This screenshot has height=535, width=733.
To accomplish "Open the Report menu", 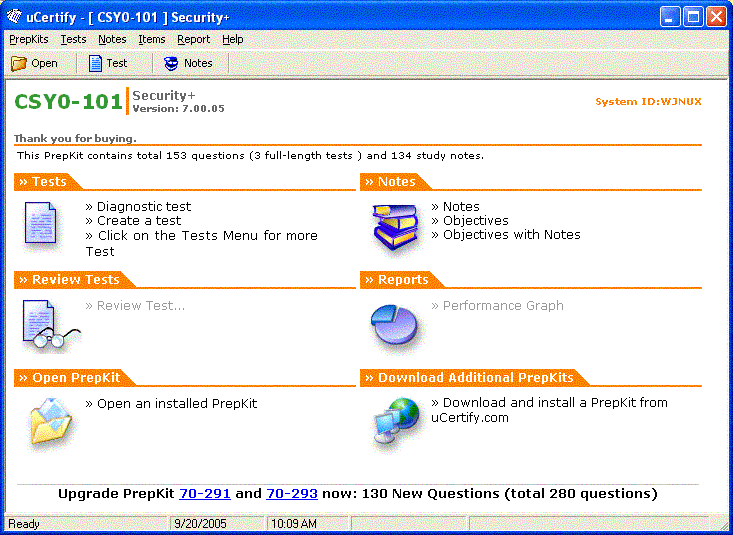I will tap(194, 39).
